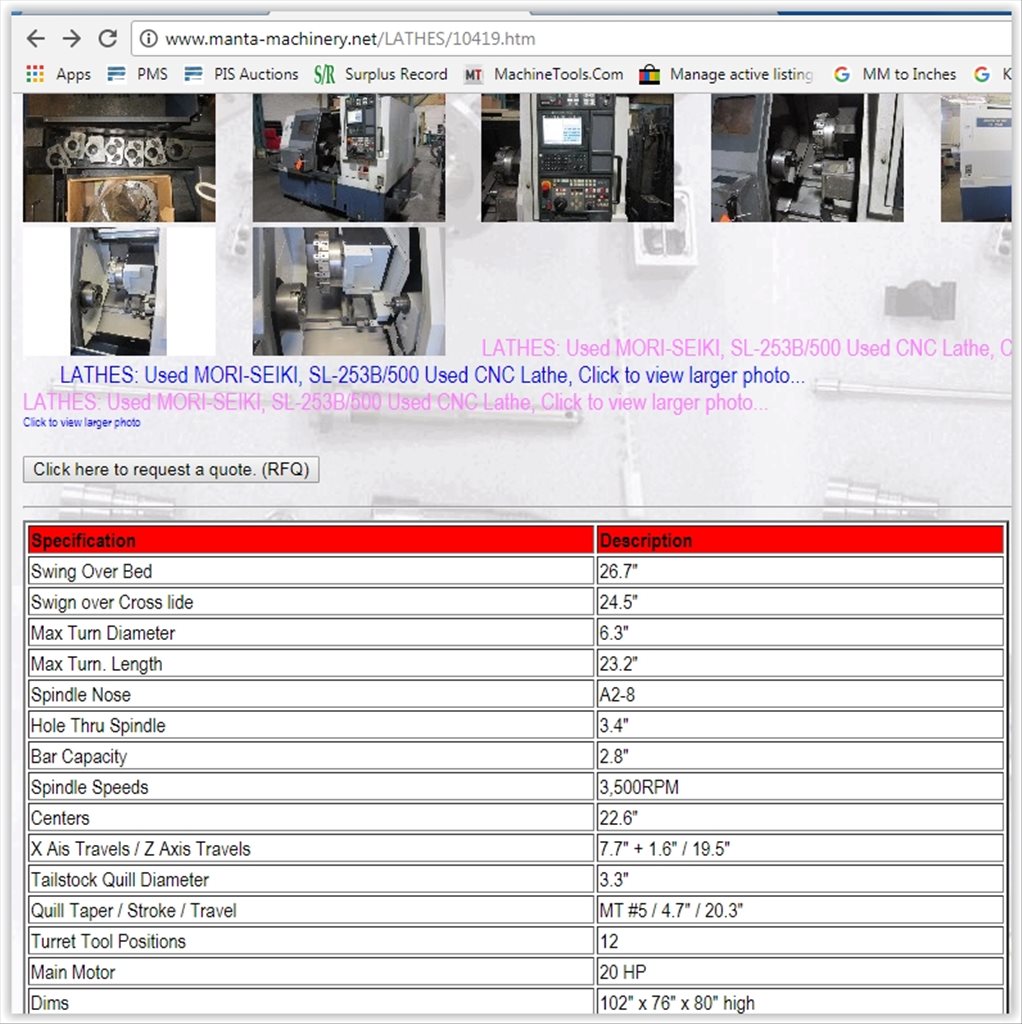
Task: Select the 'Bar Capacity' cell
Action: coord(311,756)
